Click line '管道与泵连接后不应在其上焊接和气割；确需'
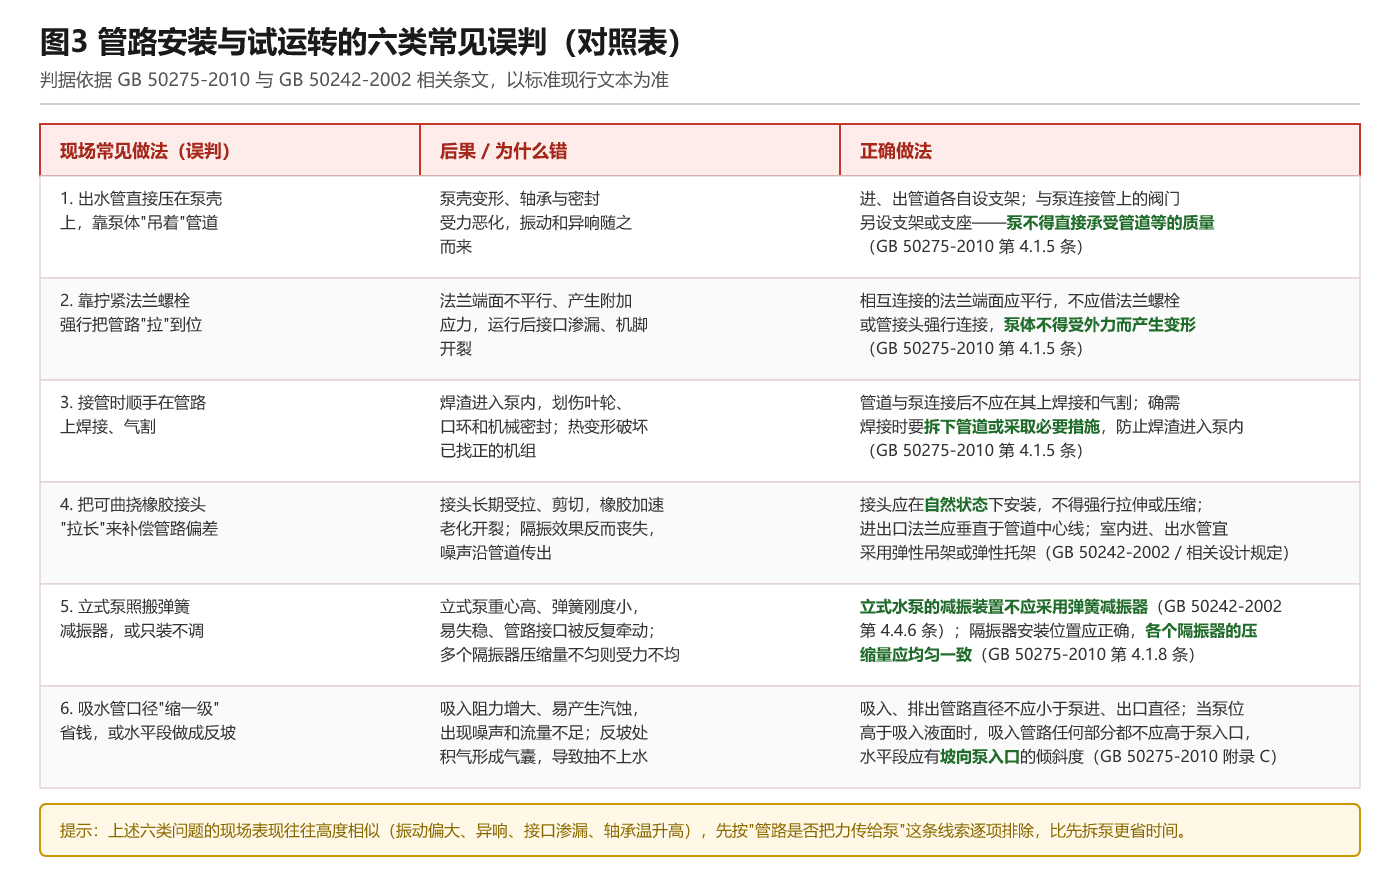The height and width of the screenshot is (880, 1400). point(1020,403)
